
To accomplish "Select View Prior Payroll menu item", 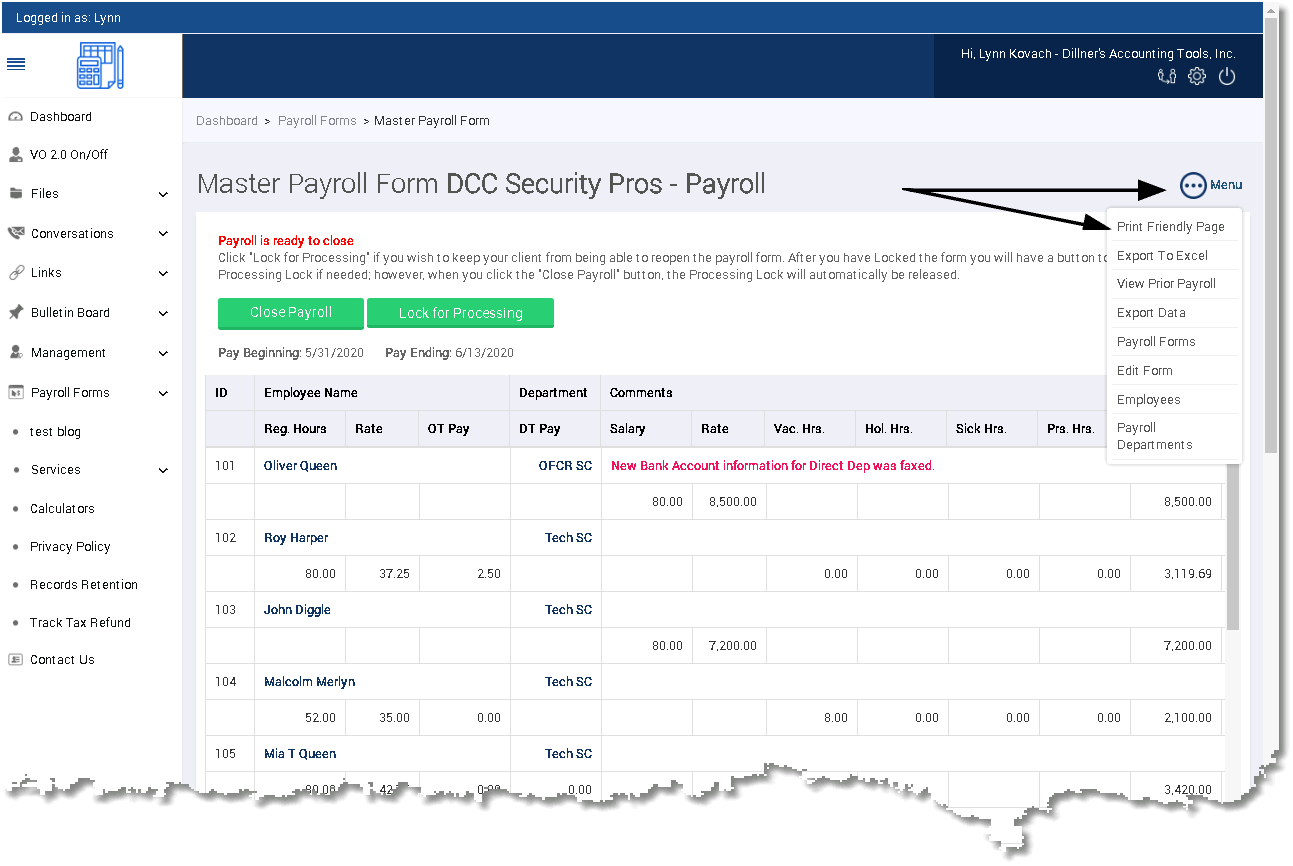I will point(1167,284).
